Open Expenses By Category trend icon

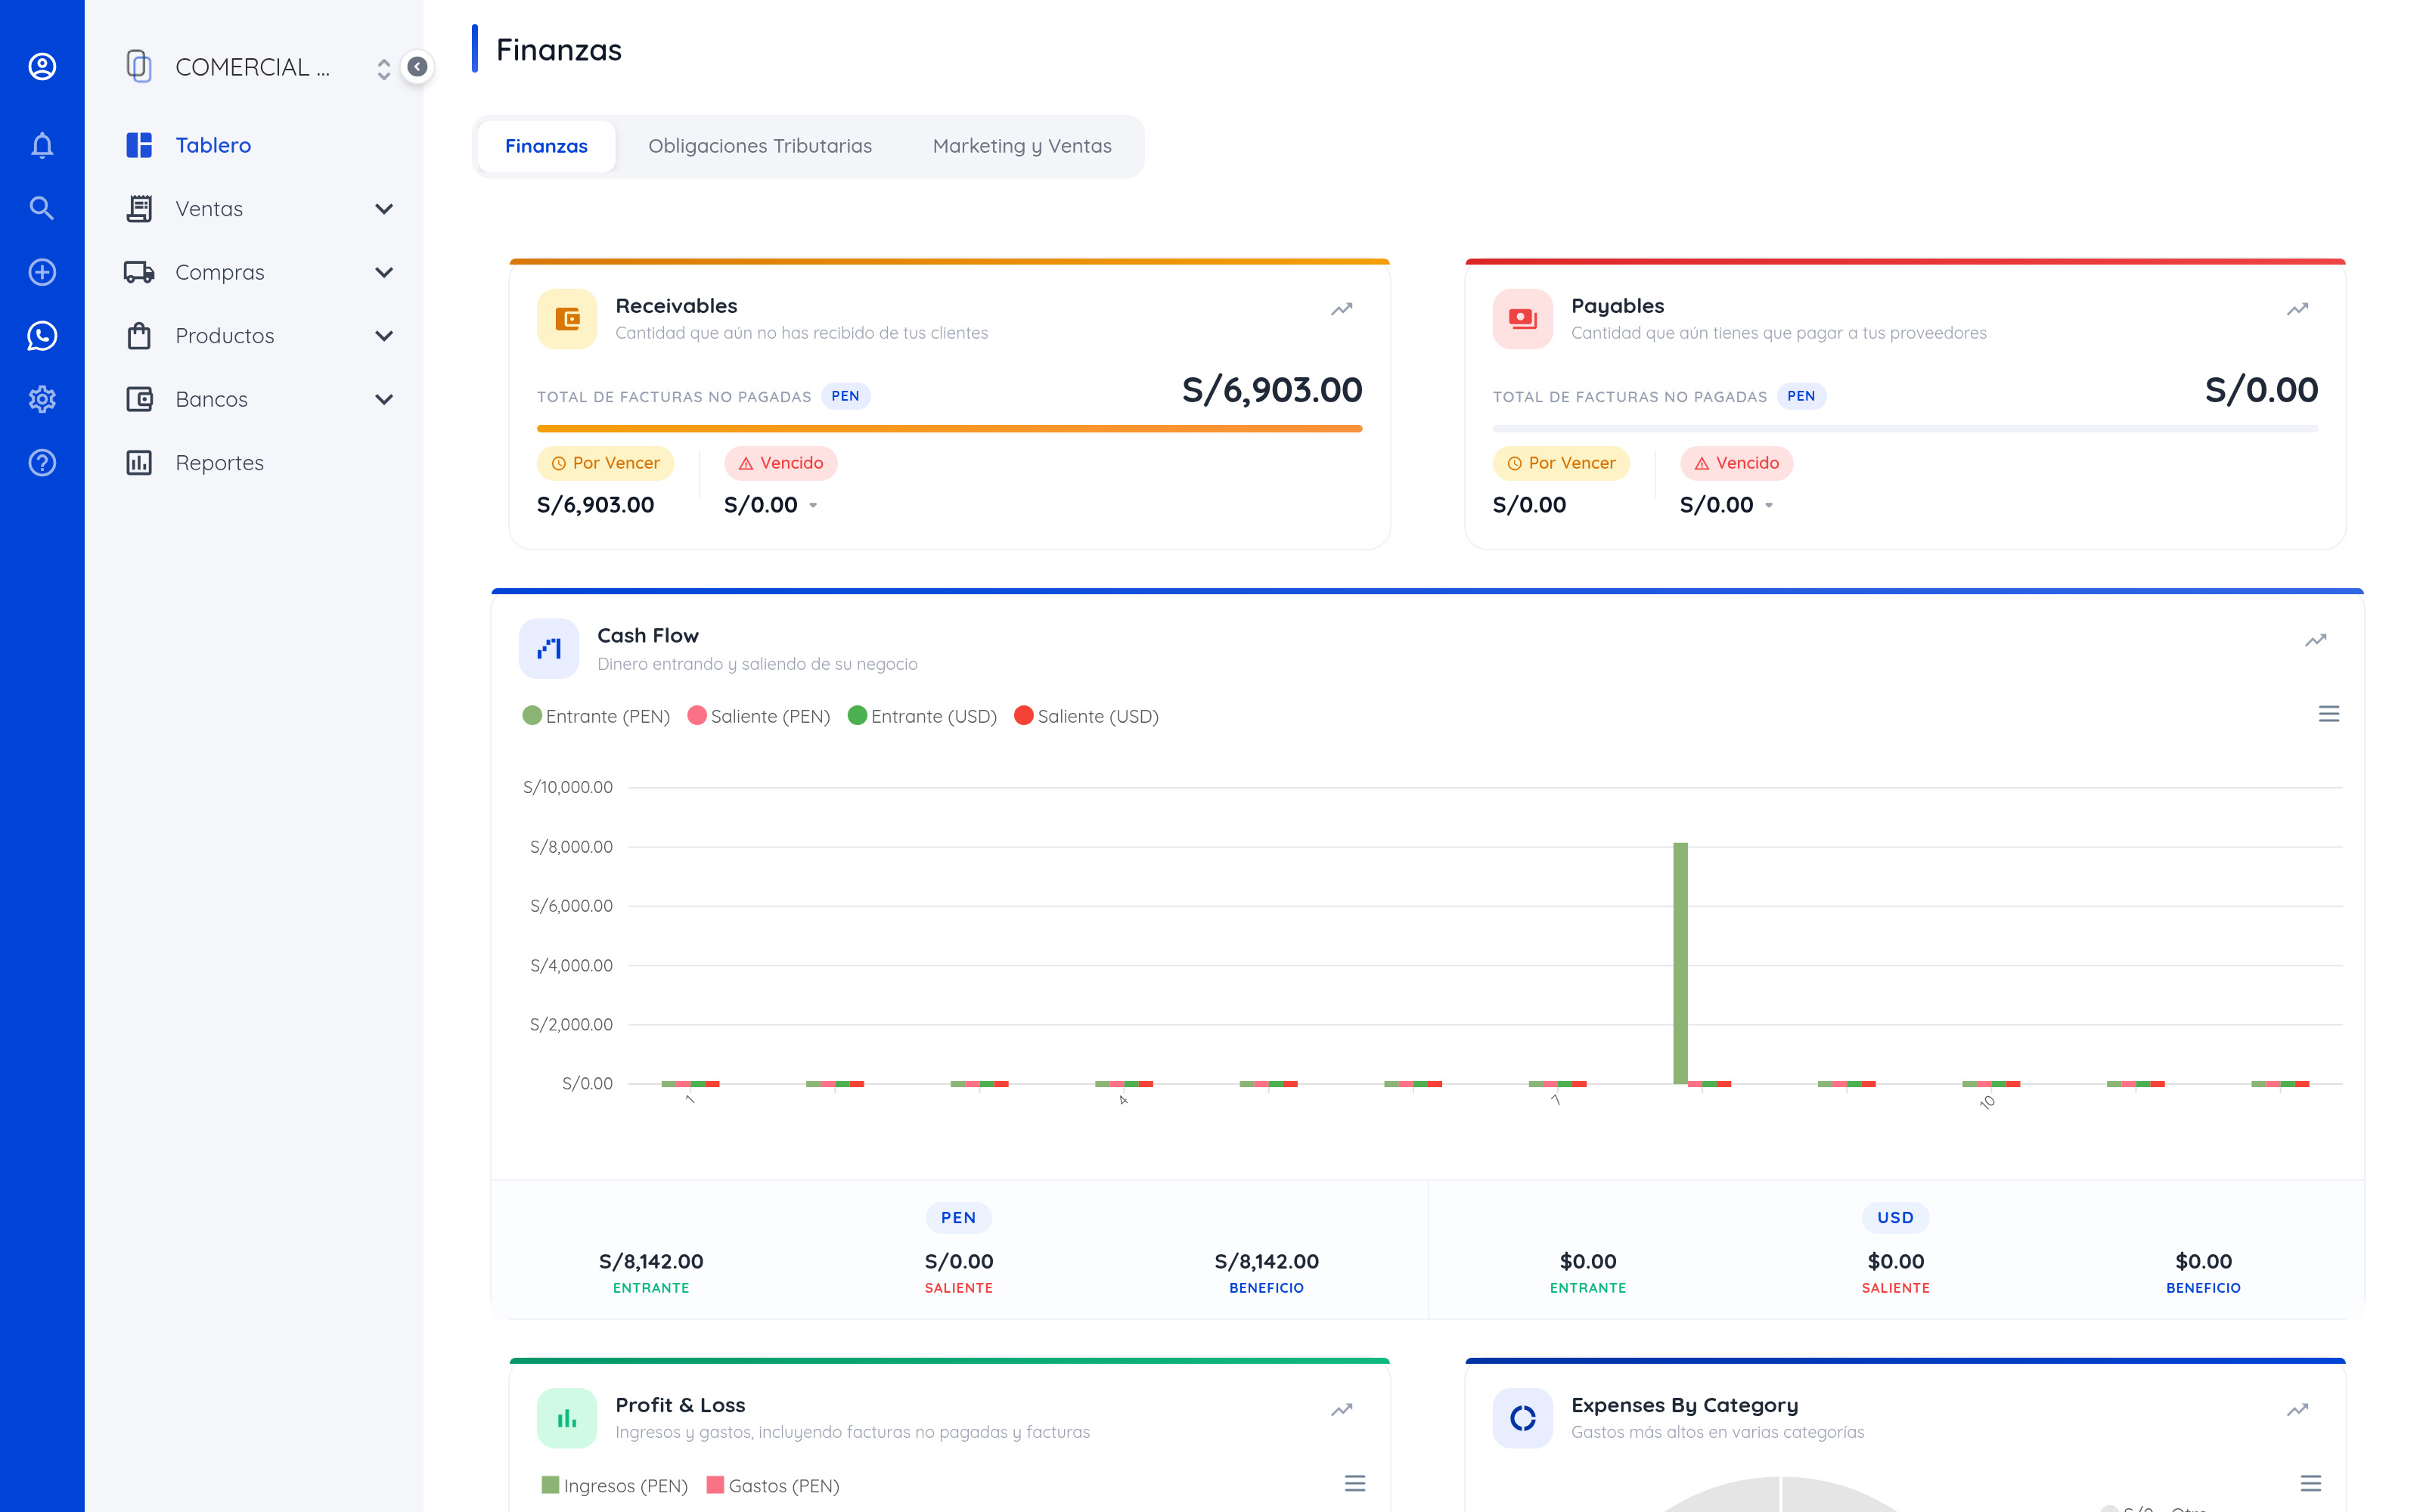click(x=2297, y=1410)
